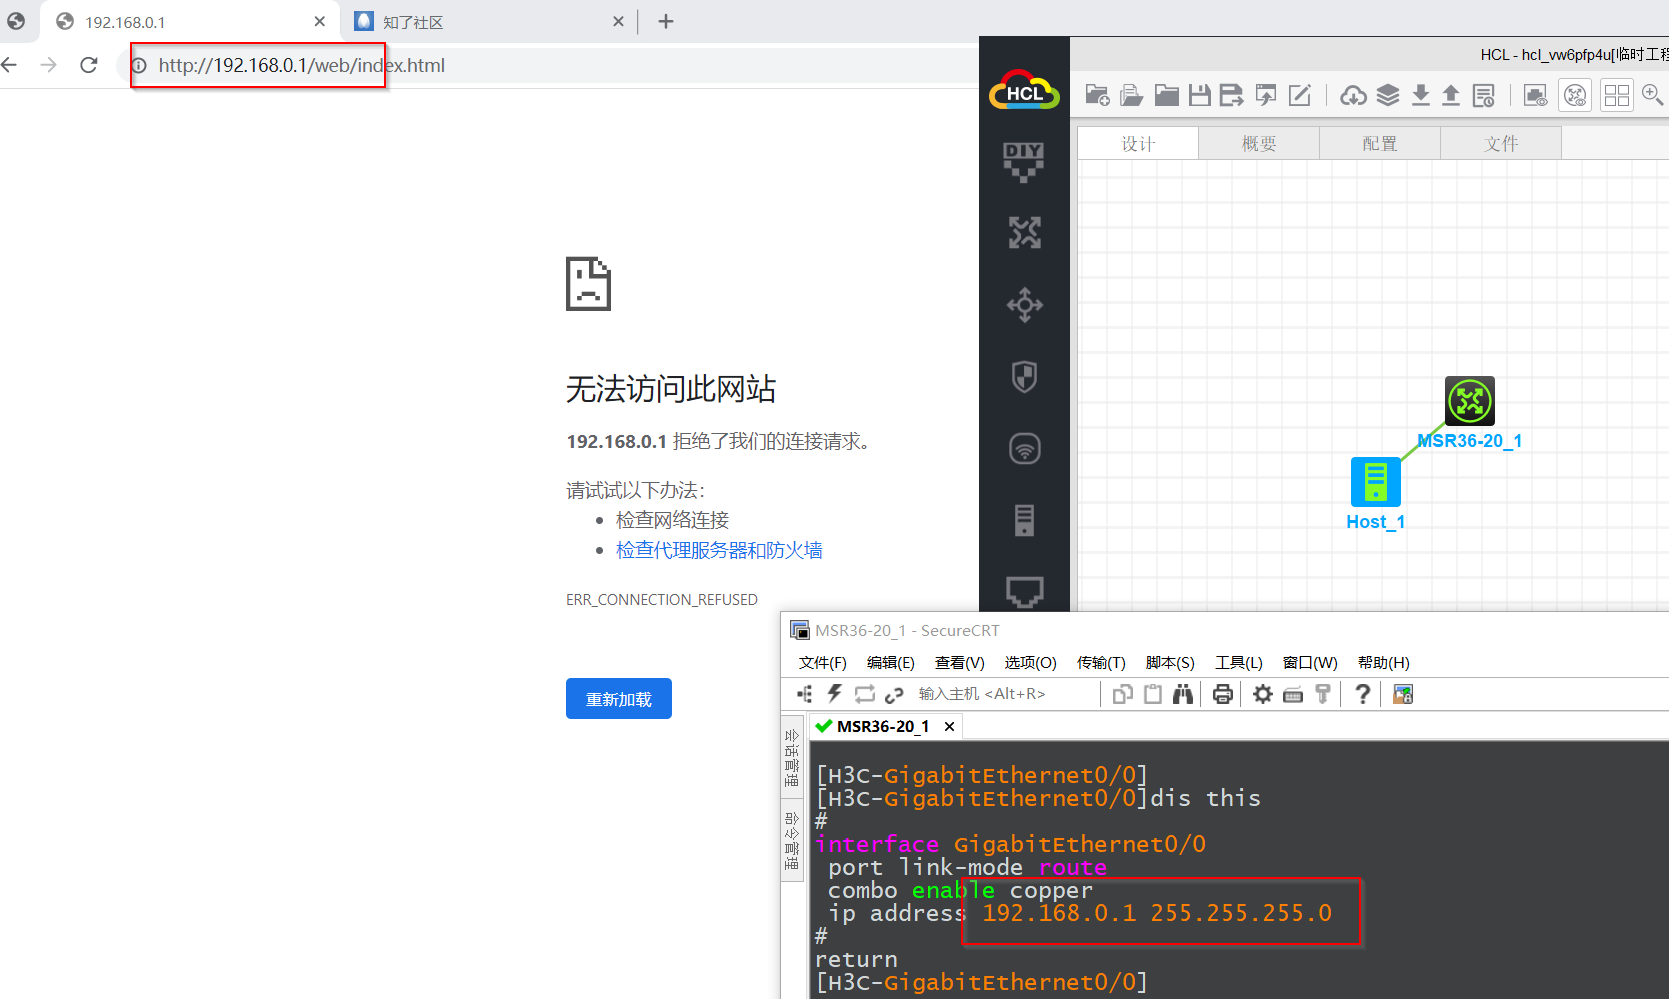Click the browser refresh button
The image size is (1669, 999).
pos(89,65)
